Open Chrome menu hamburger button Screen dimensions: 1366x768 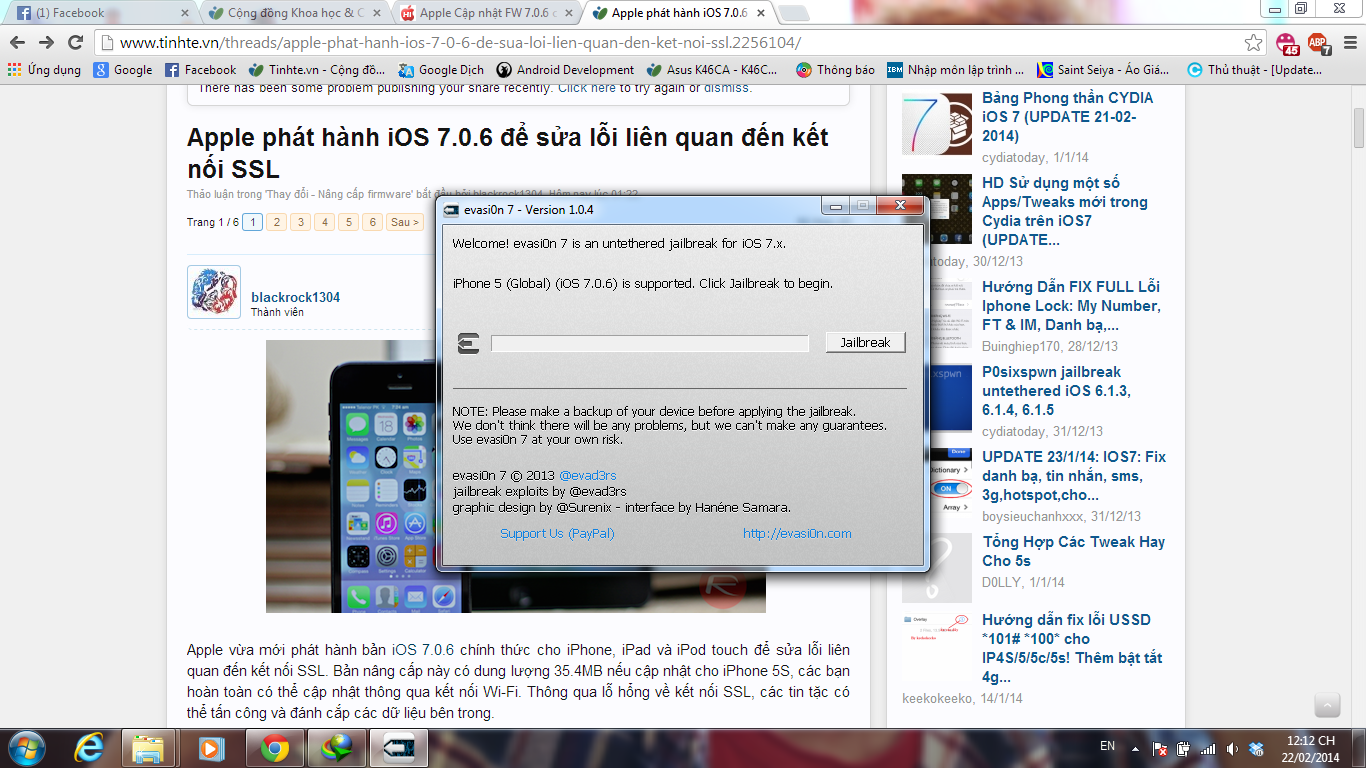tap(1348, 43)
